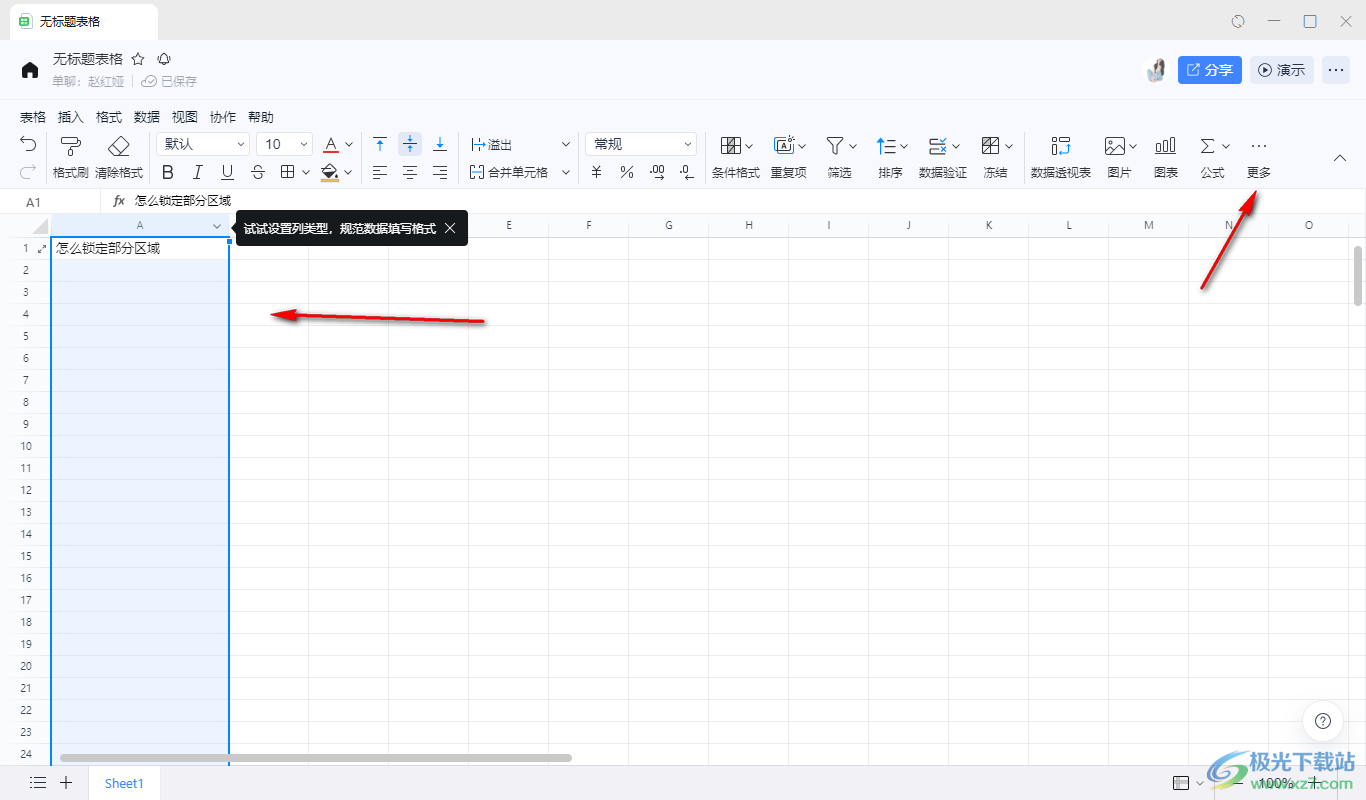This screenshot has width=1366, height=800.
Task: Open column A header dropdown arrow
Action: coord(217,226)
